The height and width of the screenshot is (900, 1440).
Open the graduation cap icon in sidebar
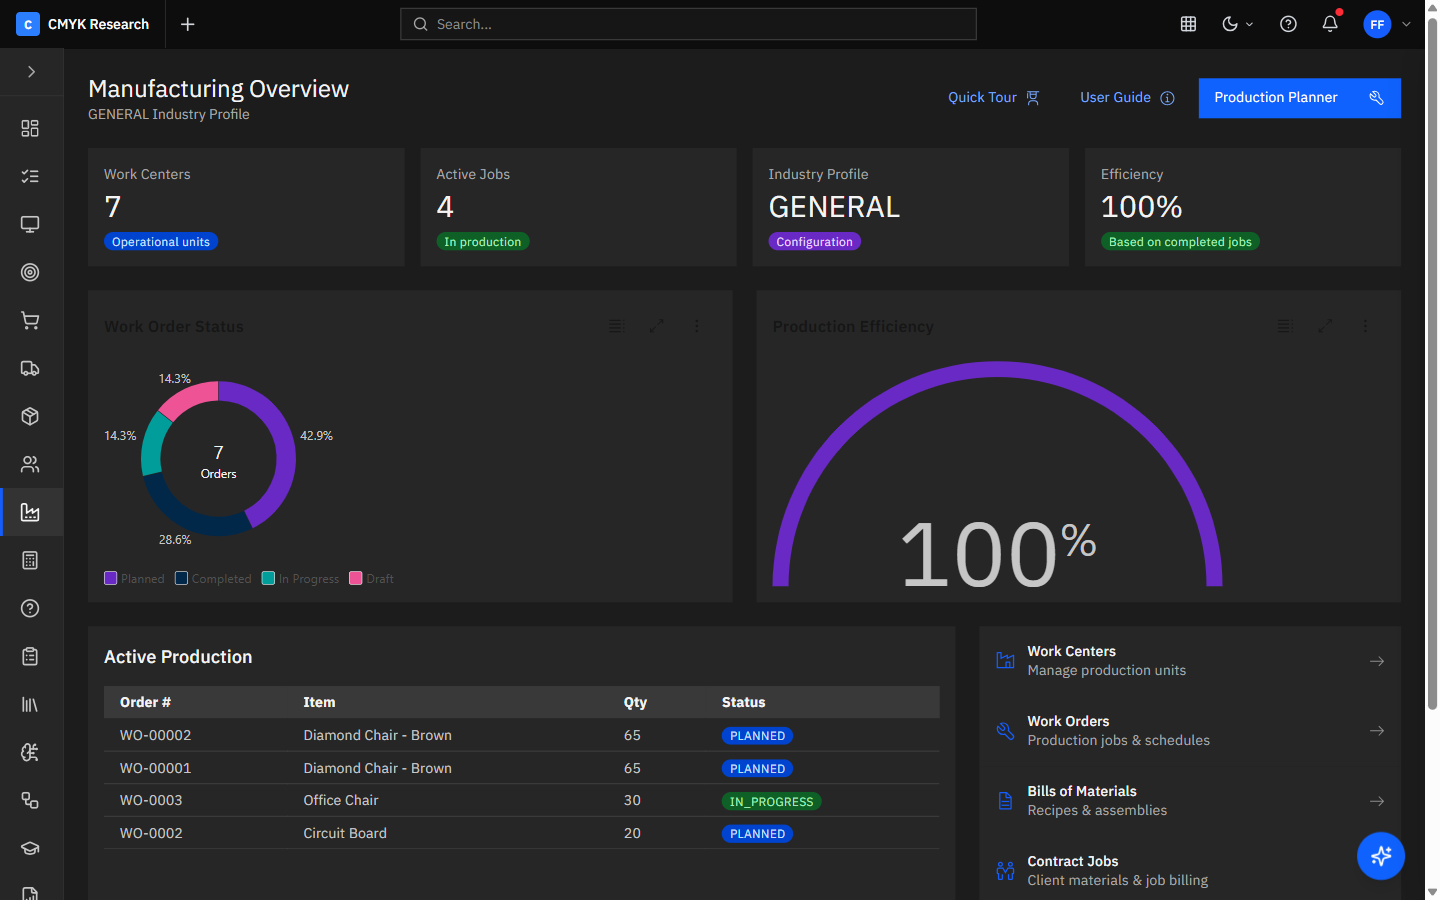[x=30, y=848]
